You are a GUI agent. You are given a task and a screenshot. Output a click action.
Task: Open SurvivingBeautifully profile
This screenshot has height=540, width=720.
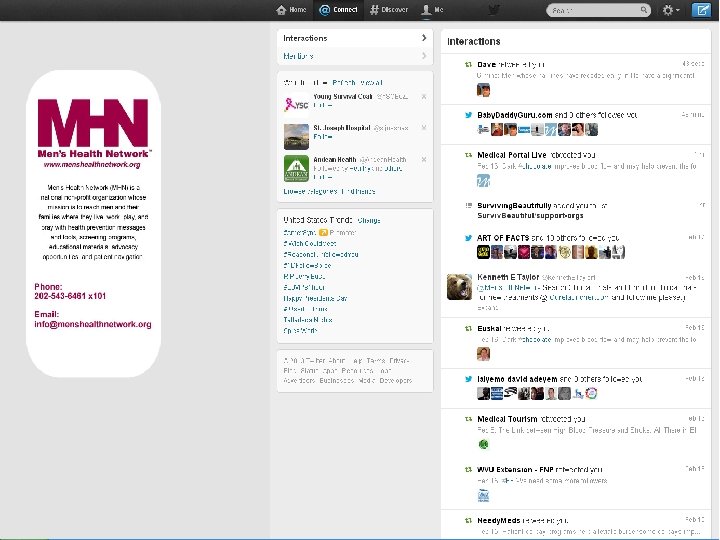pyautogui.click(x=514, y=206)
